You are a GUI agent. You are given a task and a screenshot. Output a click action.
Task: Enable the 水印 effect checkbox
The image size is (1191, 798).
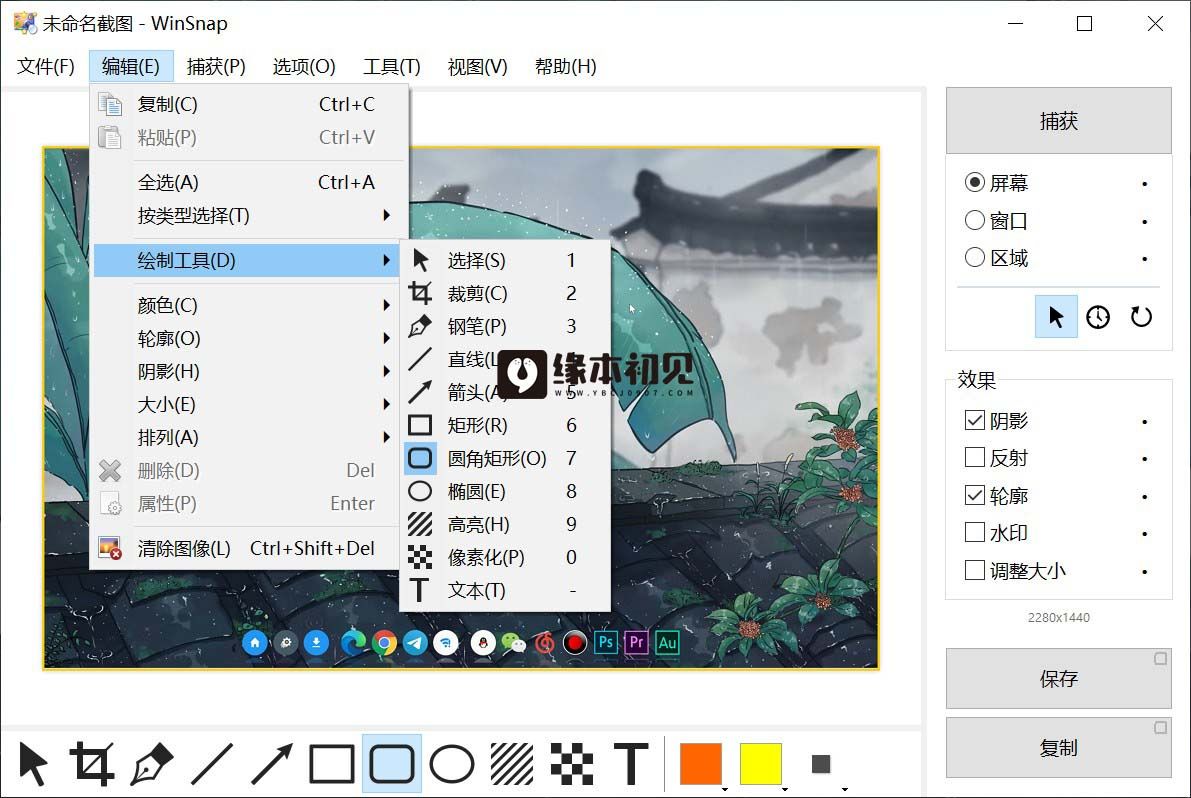click(975, 532)
